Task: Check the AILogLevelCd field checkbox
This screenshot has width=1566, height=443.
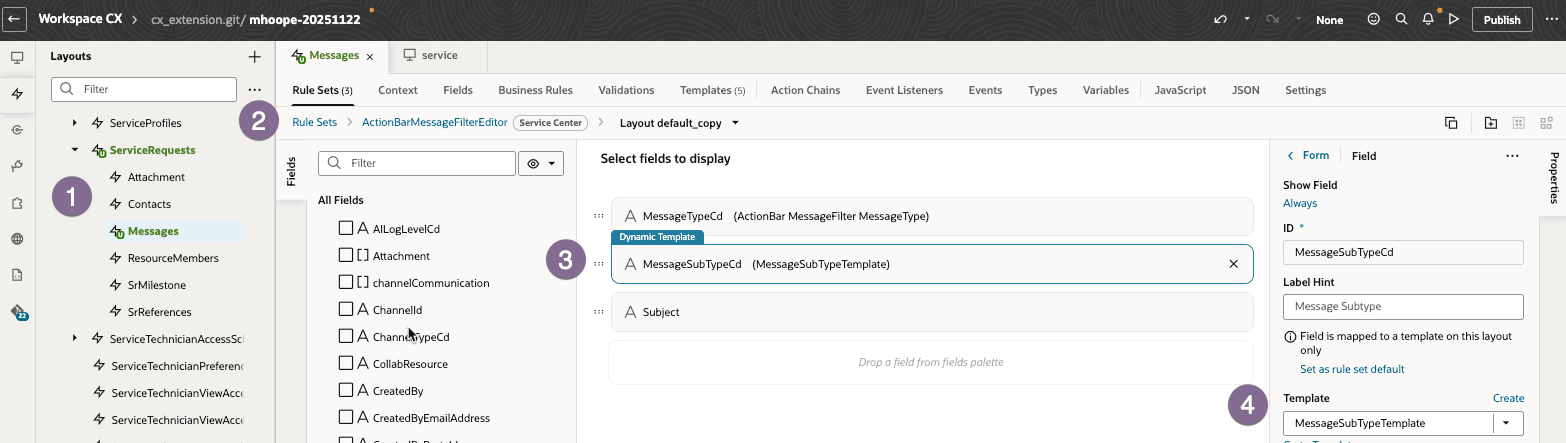Action: 346,229
